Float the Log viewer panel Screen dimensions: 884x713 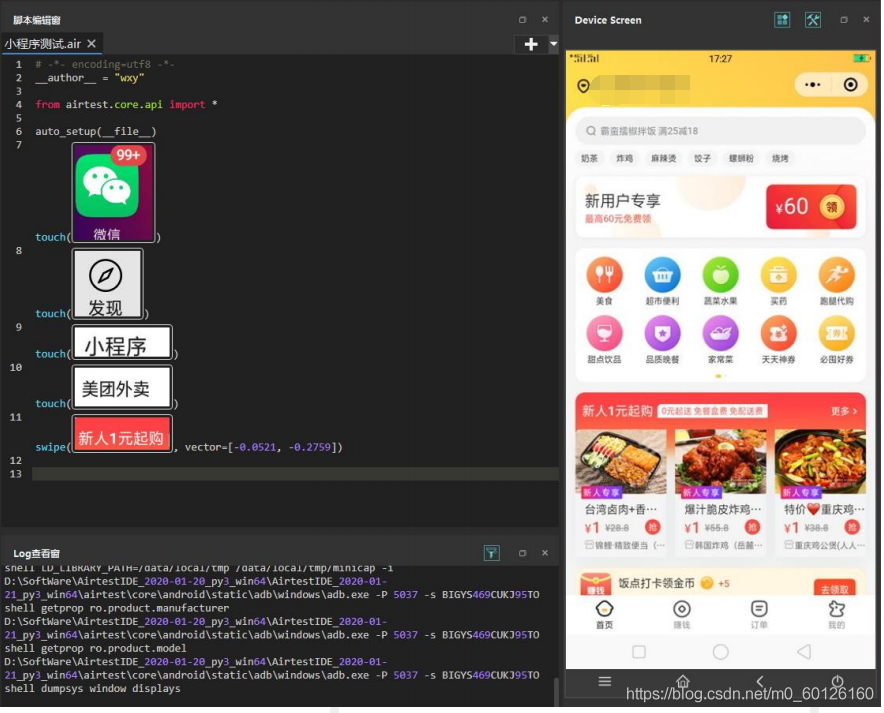[522, 553]
